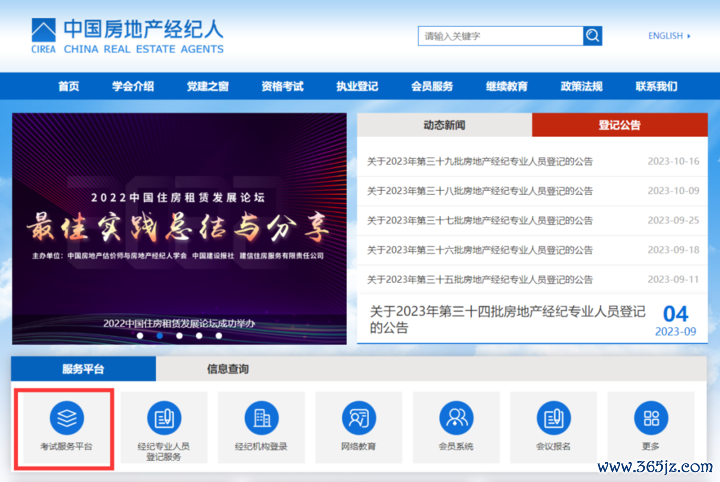Focus the 请输入关键字 search field
This screenshot has width=720, height=482.
[501, 36]
